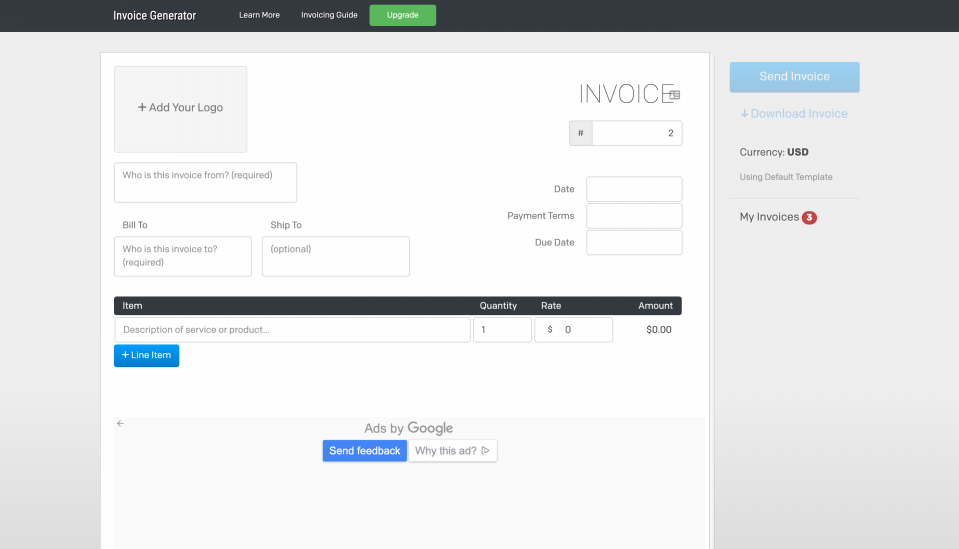Viewport: 959px width, 549px height.
Task: Click the item description field
Action: tap(292, 330)
